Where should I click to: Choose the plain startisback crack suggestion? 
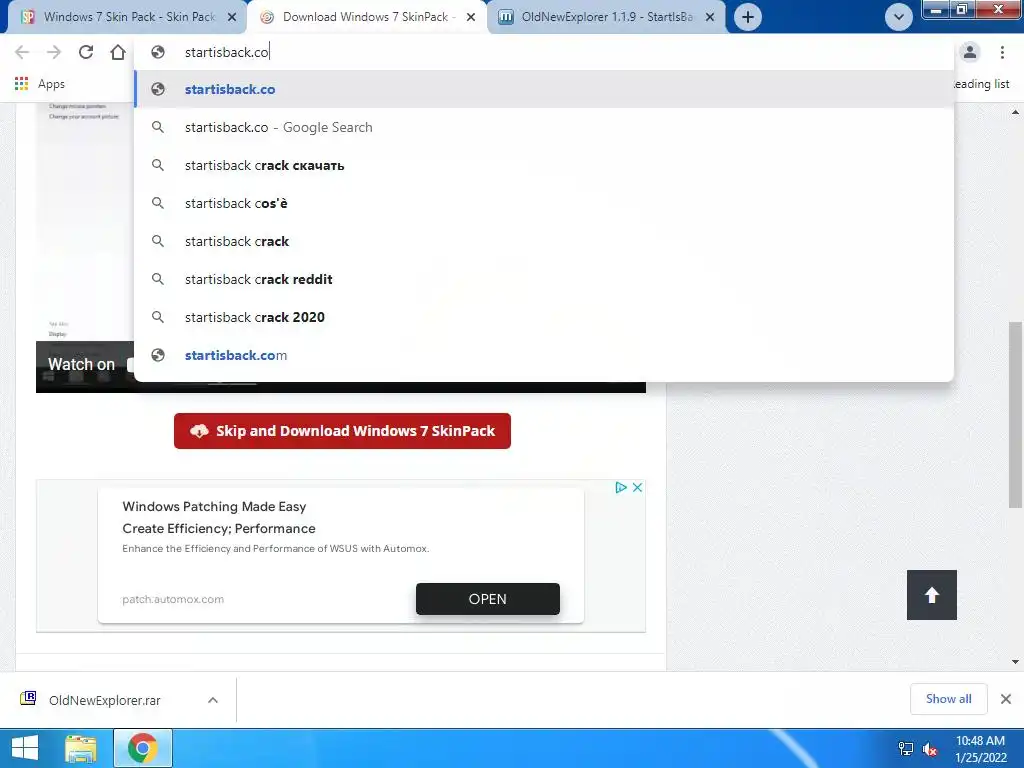[x=543, y=241]
